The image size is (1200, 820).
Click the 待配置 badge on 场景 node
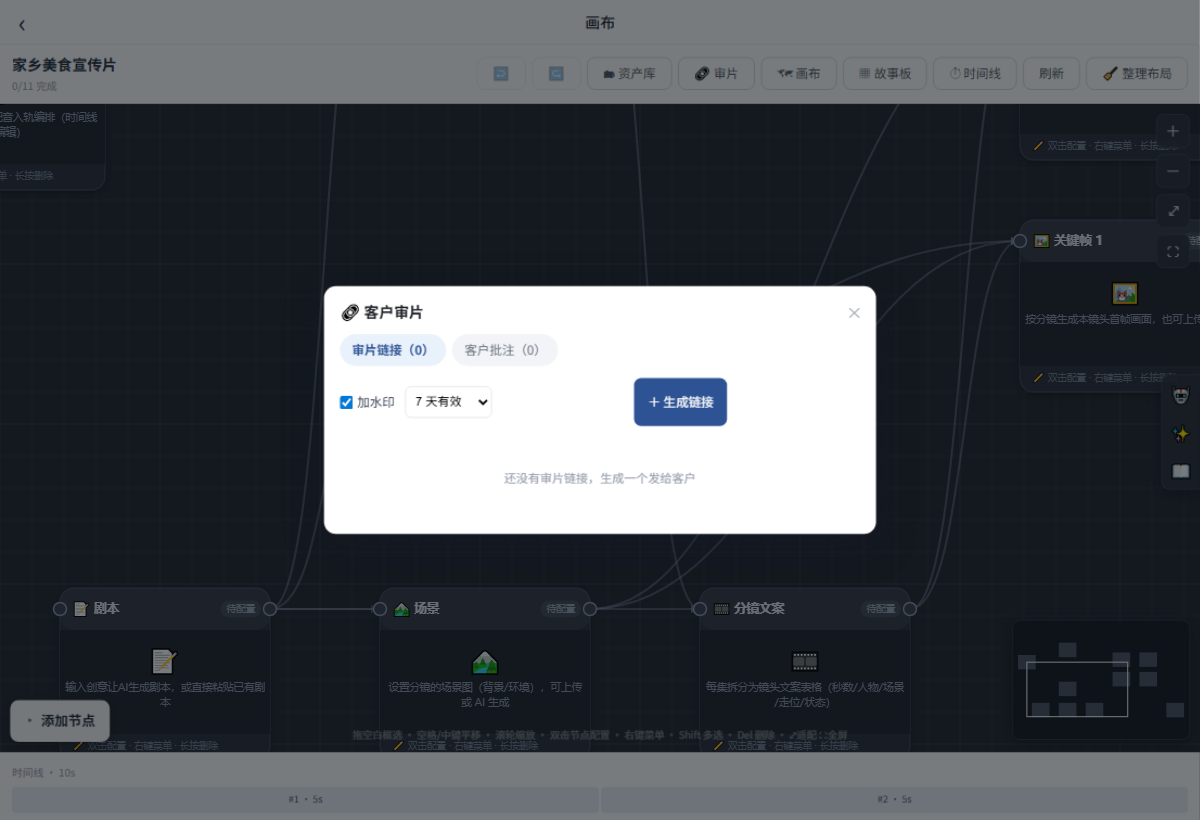pos(560,609)
